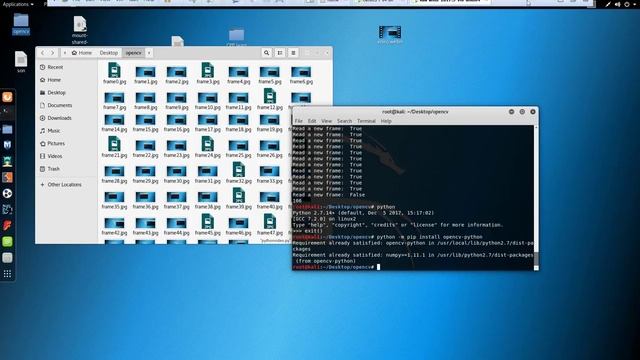Select frame28.jpg thumbnail
The width and height of the screenshot is (640, 360).
point(114,171)
